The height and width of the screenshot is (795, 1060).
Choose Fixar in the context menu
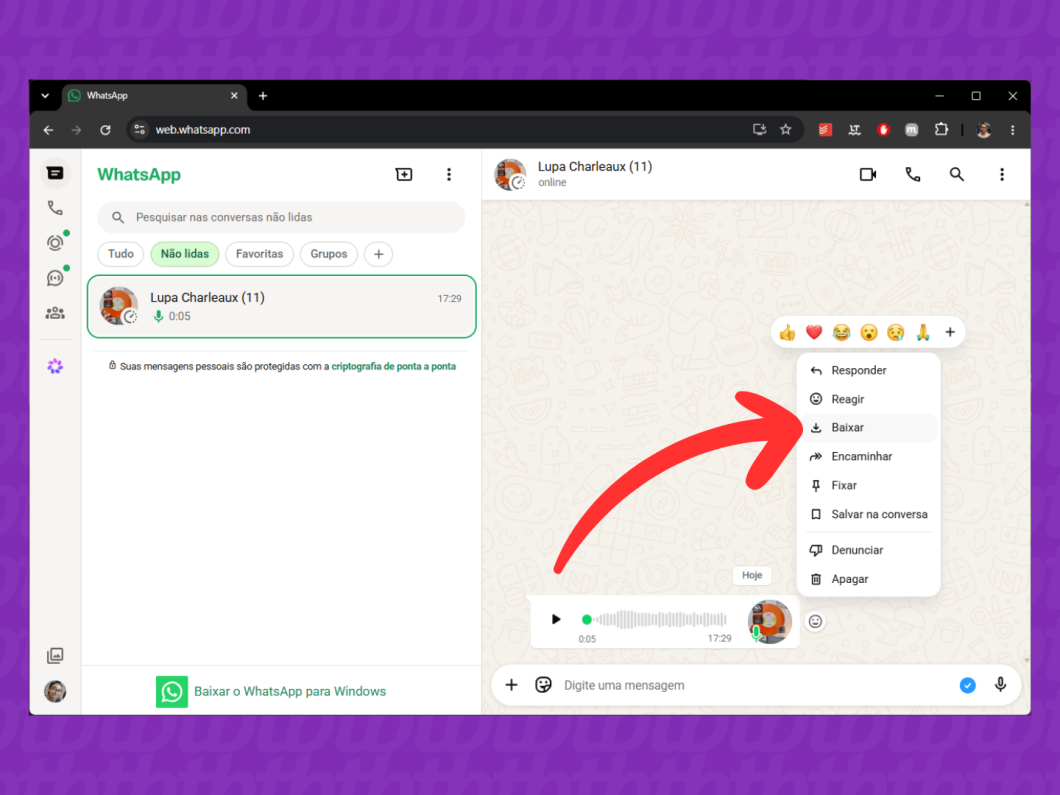(869, 485)
